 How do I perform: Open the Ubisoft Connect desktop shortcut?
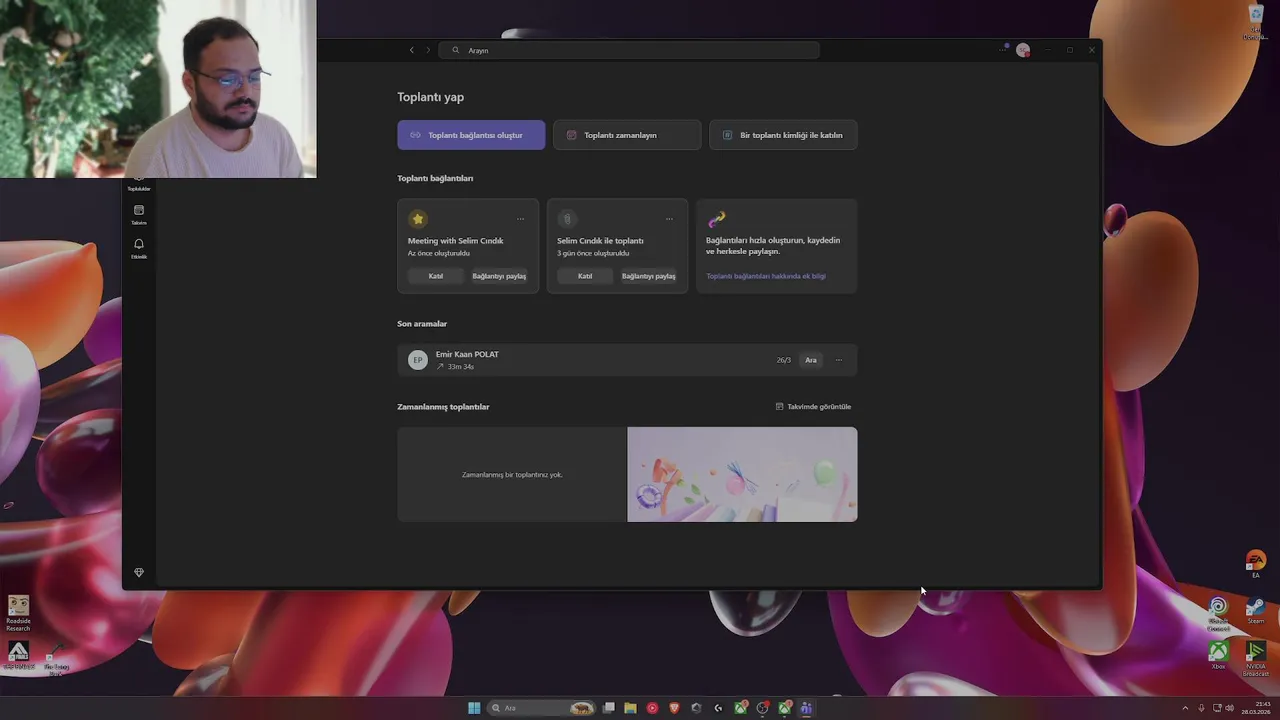[x=1218, y=613]
